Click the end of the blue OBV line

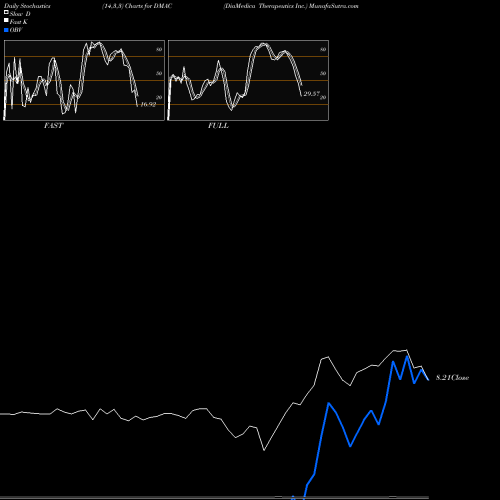[x=428, y=380]
